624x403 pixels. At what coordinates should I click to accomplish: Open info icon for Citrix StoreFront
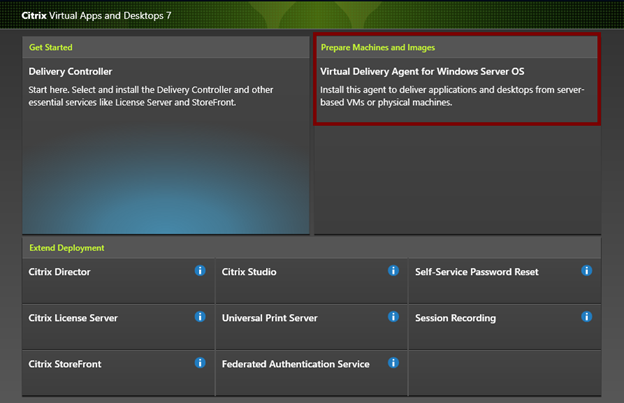(200, 363)
